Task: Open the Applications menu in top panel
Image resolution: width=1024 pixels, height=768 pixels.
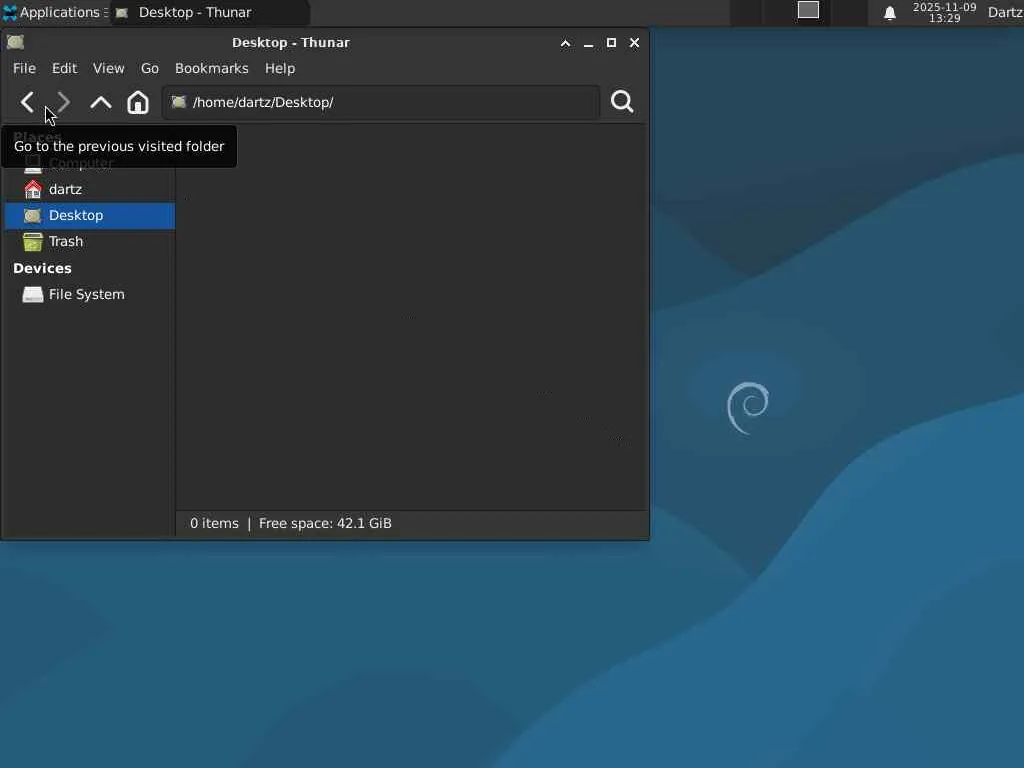Action: [55, 12]
